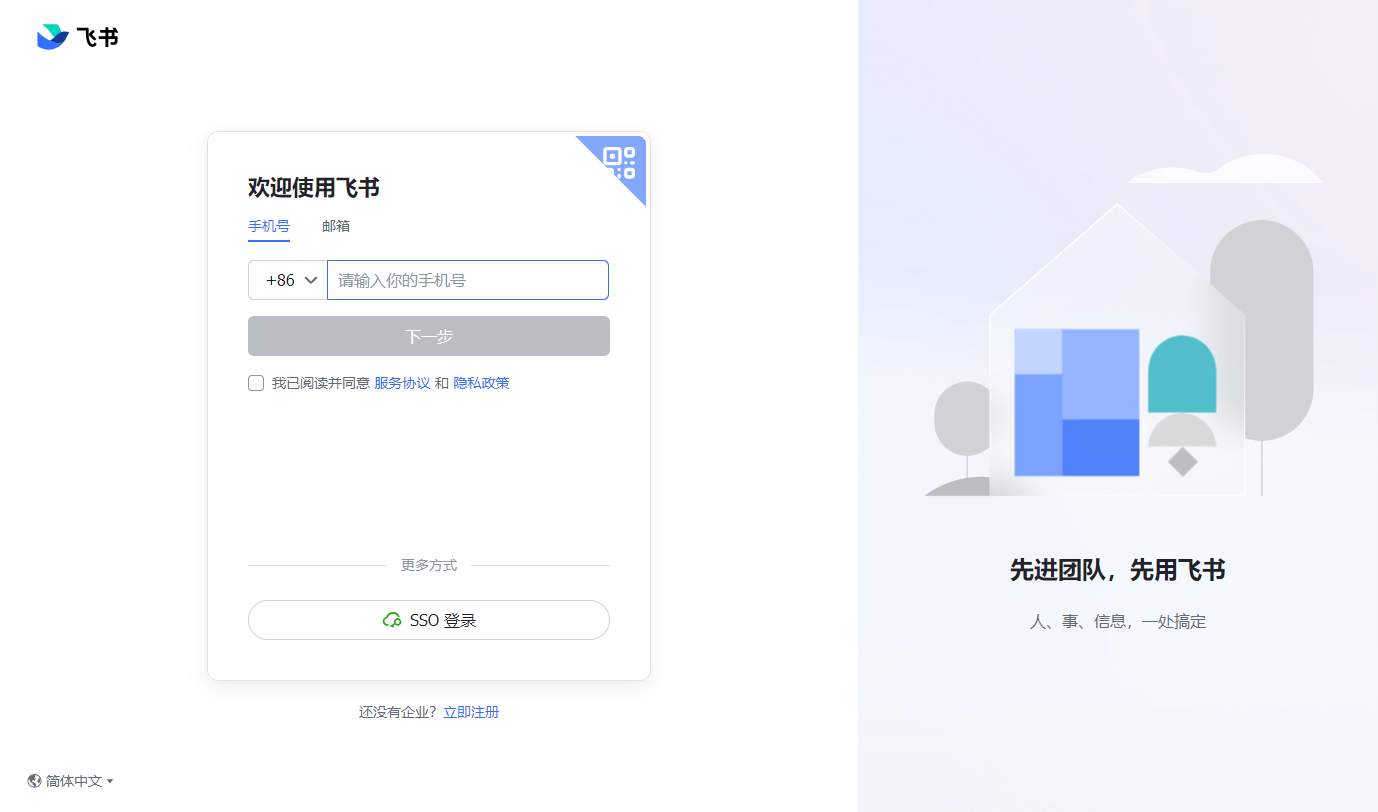Switch to QR code login

point(620,162)
